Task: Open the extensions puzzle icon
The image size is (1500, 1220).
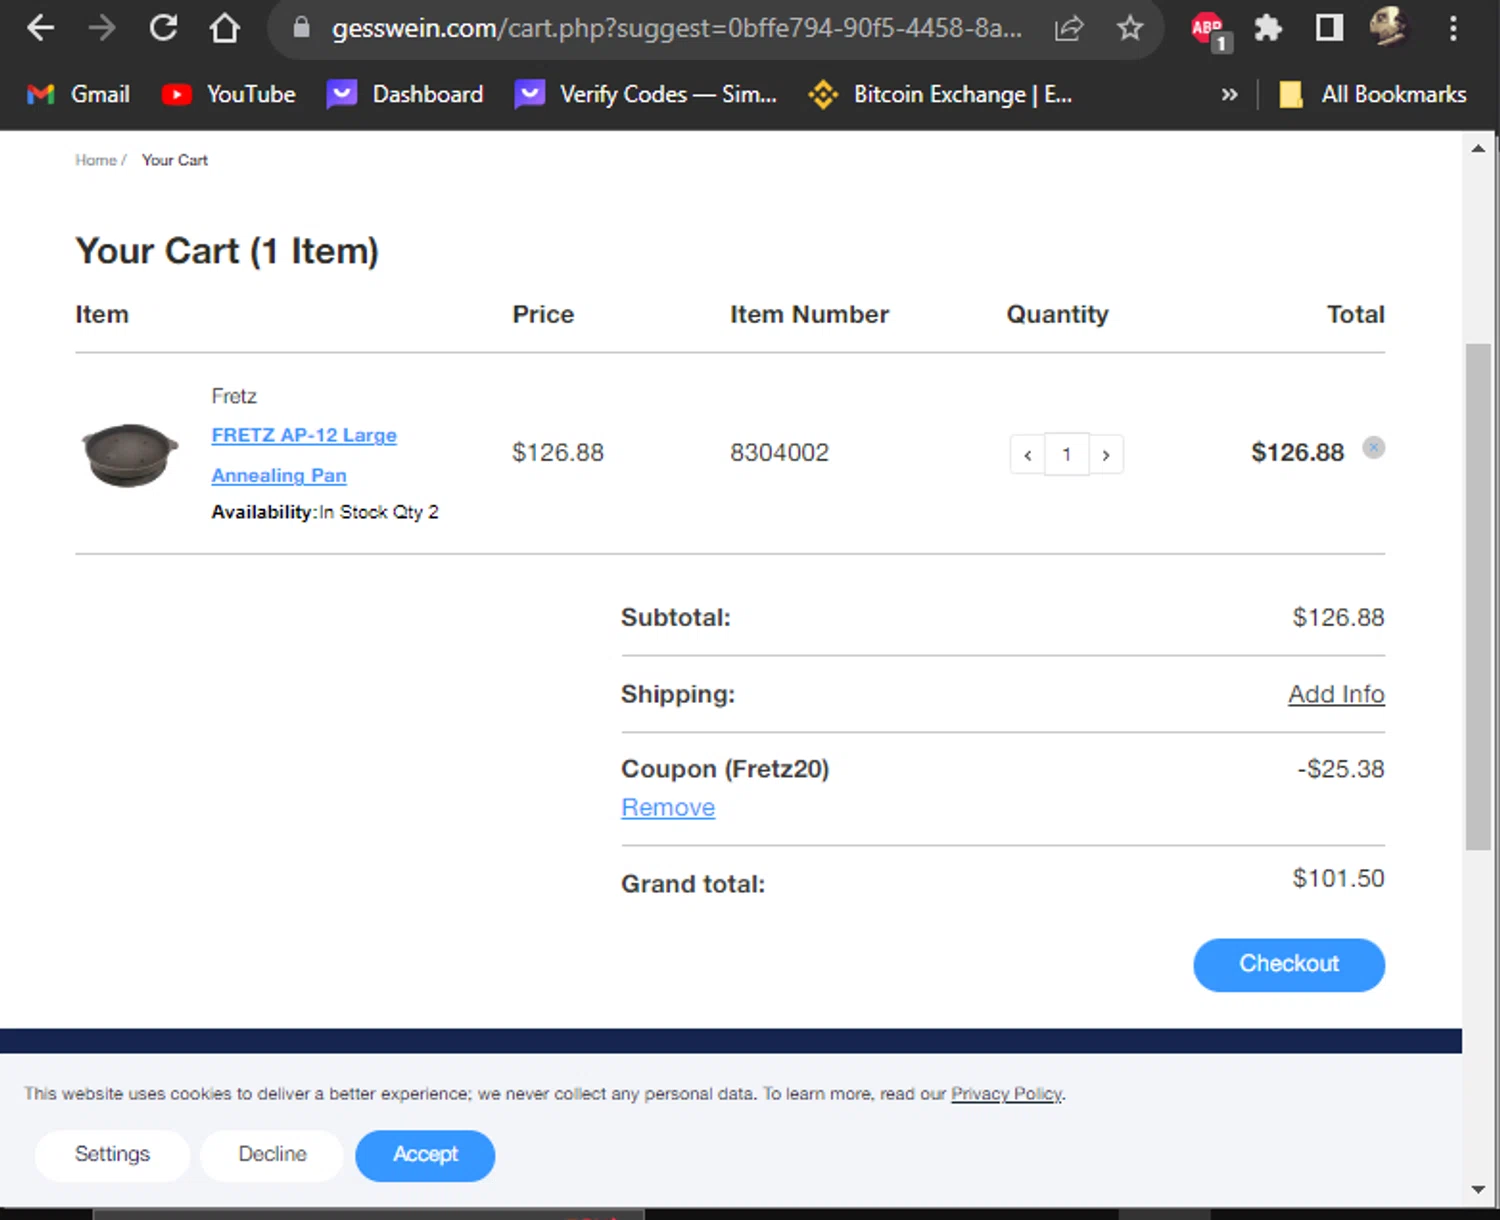Action: [x=1268, y=27]
